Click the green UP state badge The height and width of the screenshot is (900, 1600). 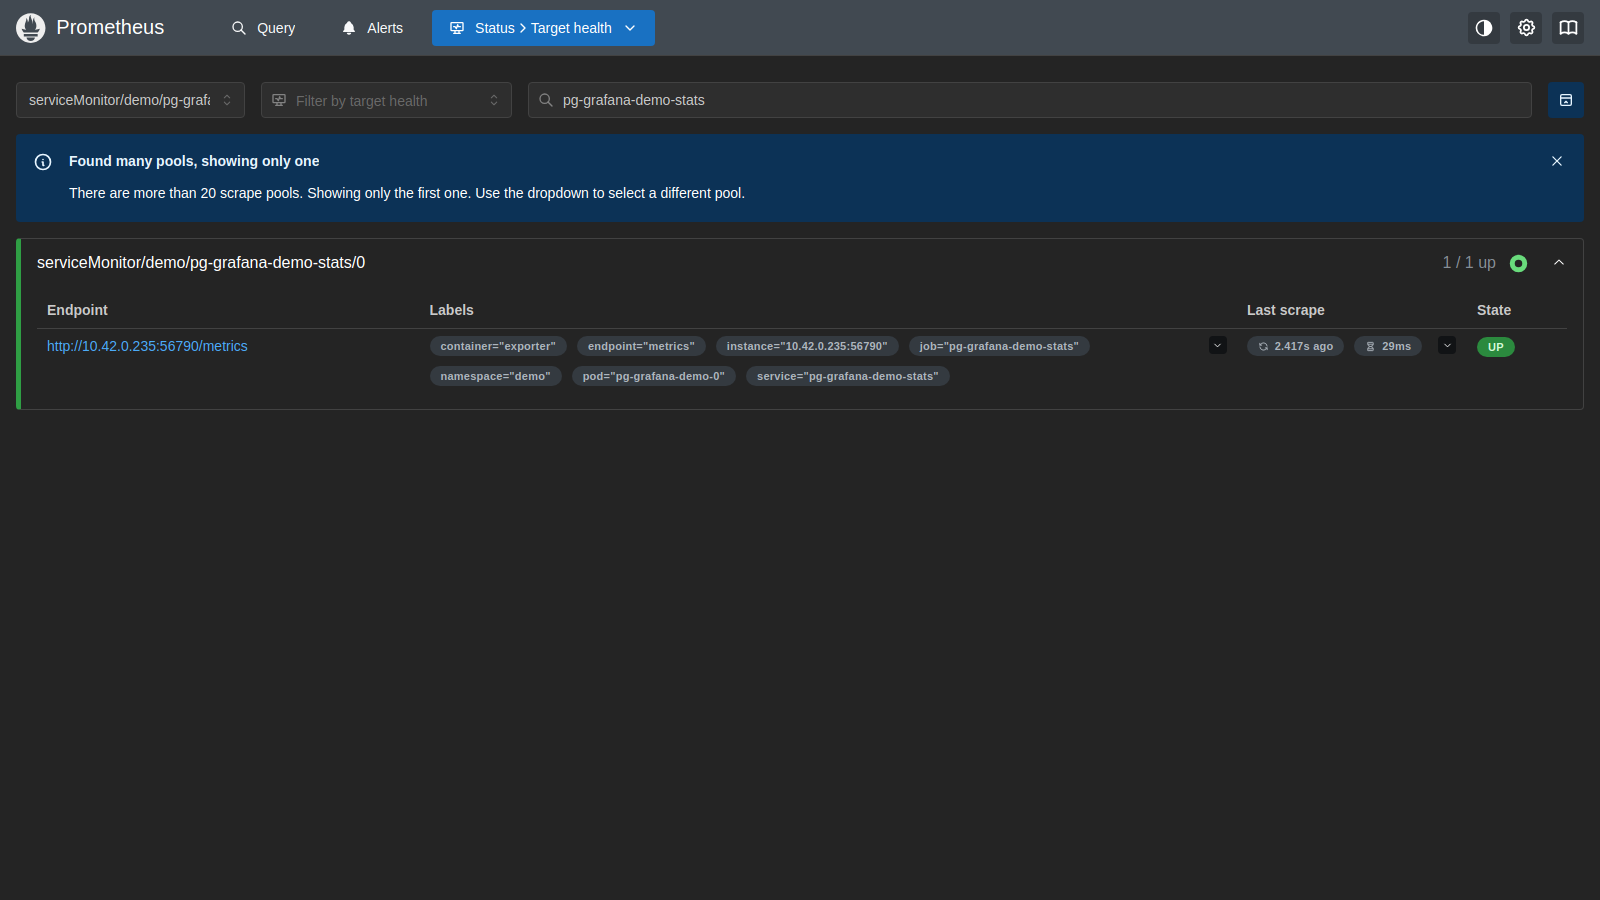[x=1496, y=347]
